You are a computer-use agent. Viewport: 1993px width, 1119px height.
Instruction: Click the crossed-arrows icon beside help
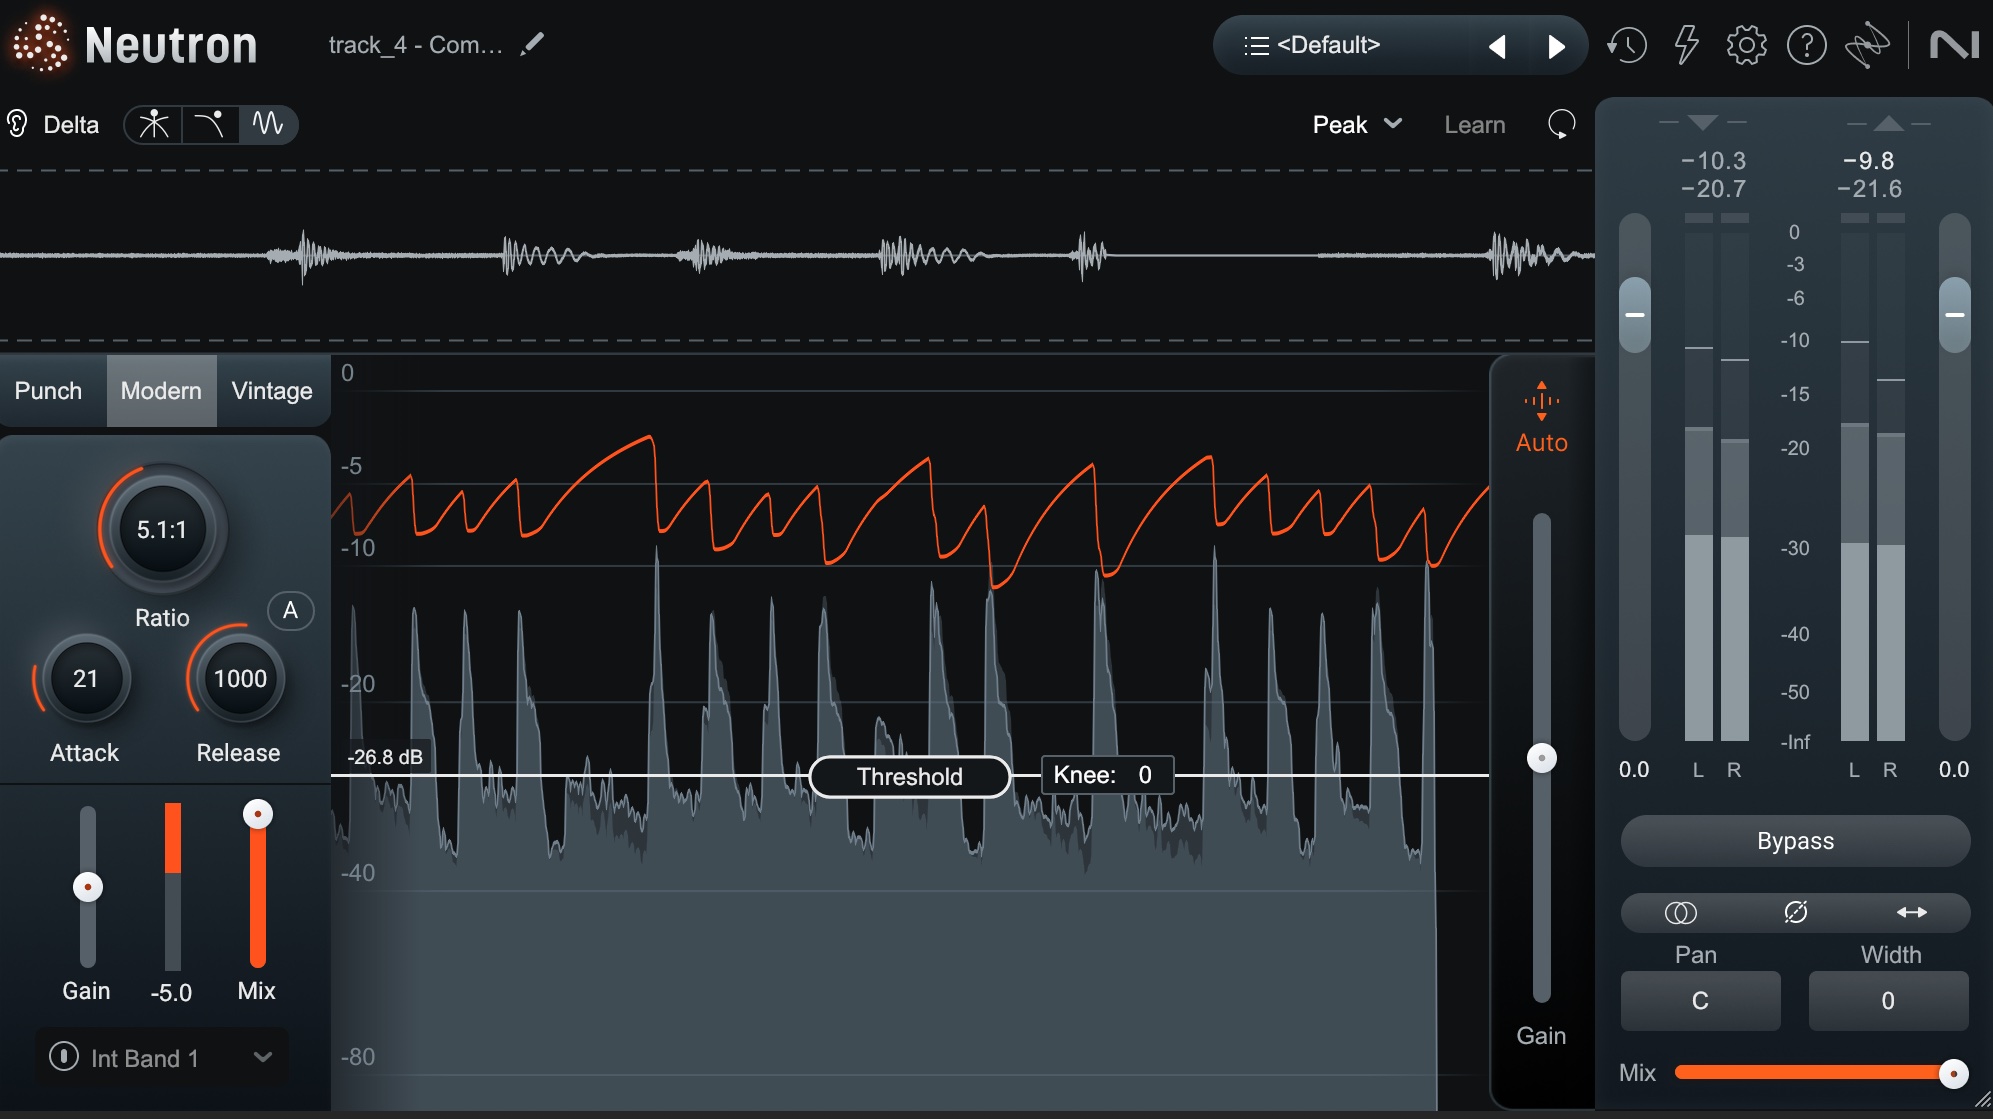[1867, 45]
